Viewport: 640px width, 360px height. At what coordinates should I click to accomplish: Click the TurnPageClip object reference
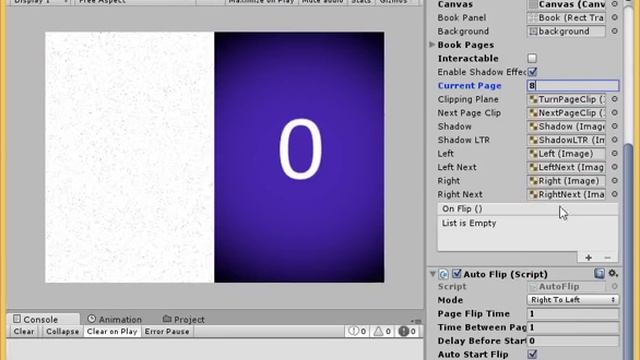(567, 99)
